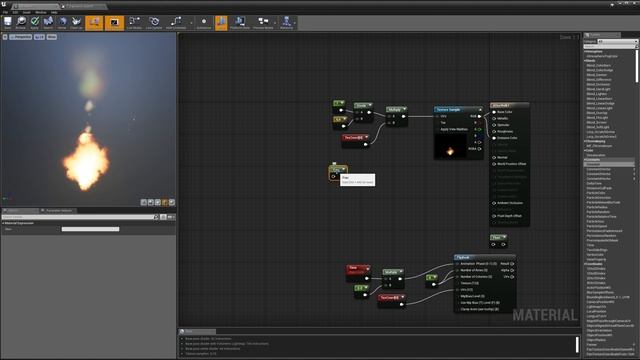640x360 pixels.
Task: Open the Palette Category dropdown
Action: pyautogui.click(x=617, y=41)
